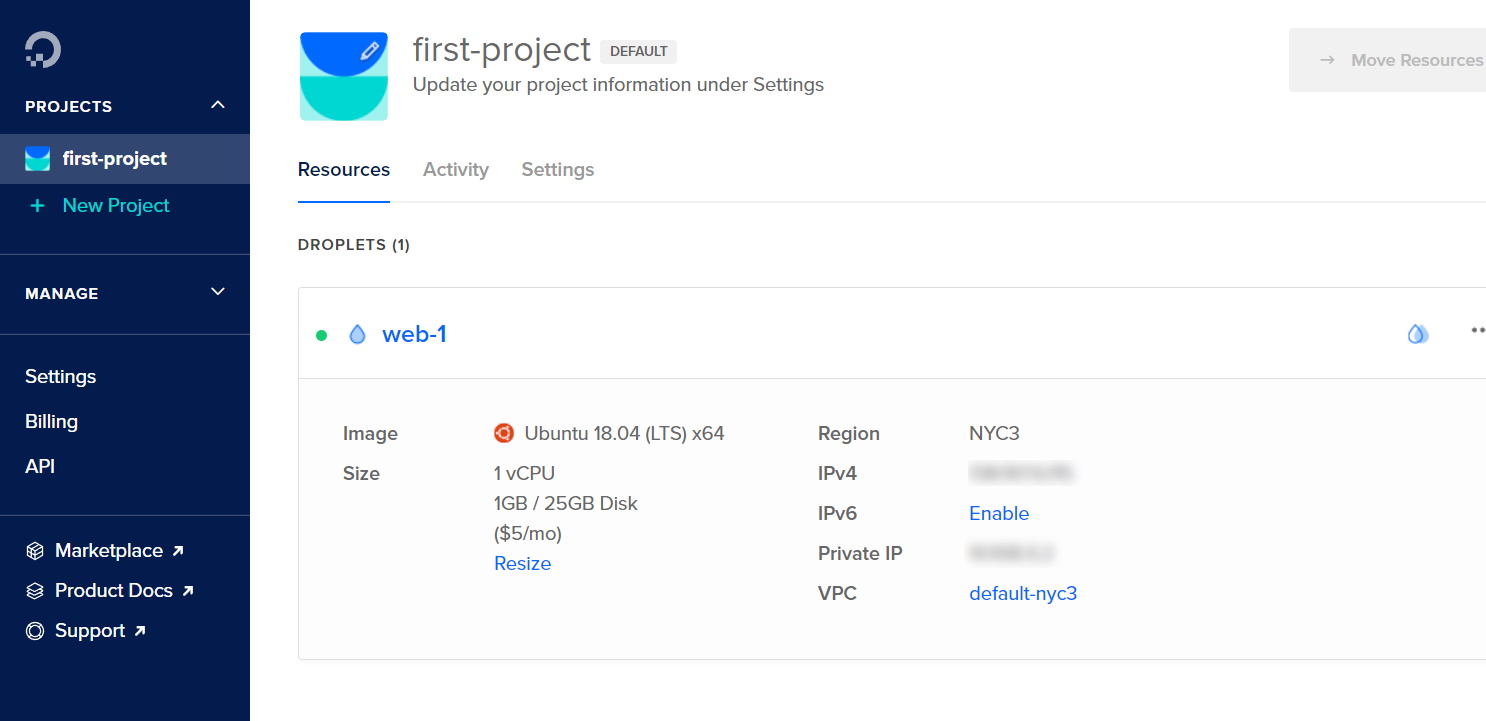Click the DEFAULT badge
The image size is (1486, 721).
(638, 51)
